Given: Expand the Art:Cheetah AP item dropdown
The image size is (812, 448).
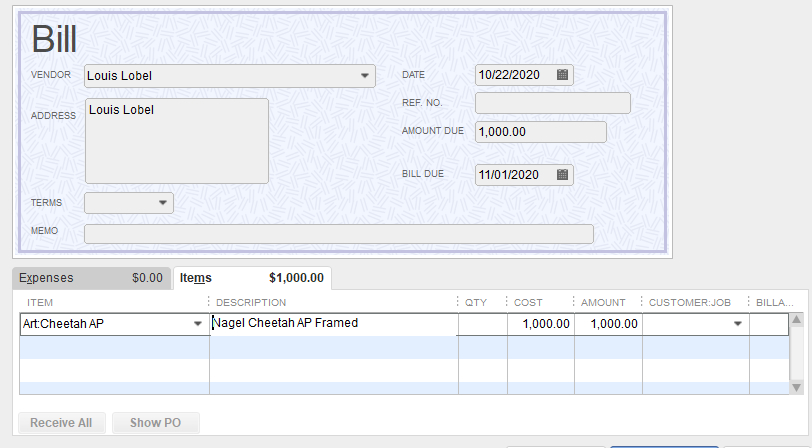Looking at the screenshot, I should (x=197, y=324).
